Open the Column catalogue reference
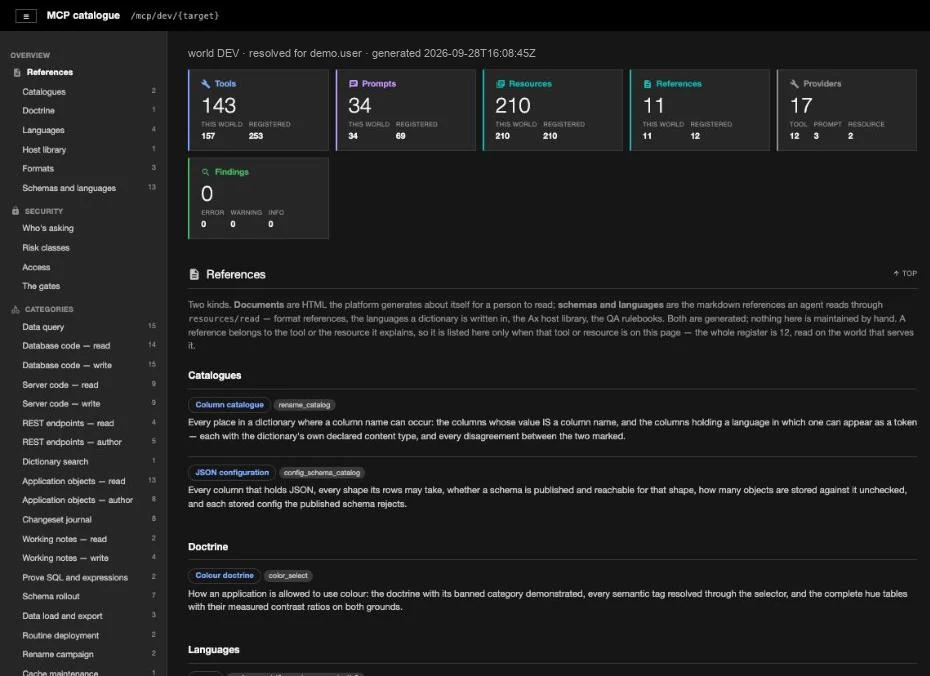This screenshot has height=676, width=930. point(229,405)
